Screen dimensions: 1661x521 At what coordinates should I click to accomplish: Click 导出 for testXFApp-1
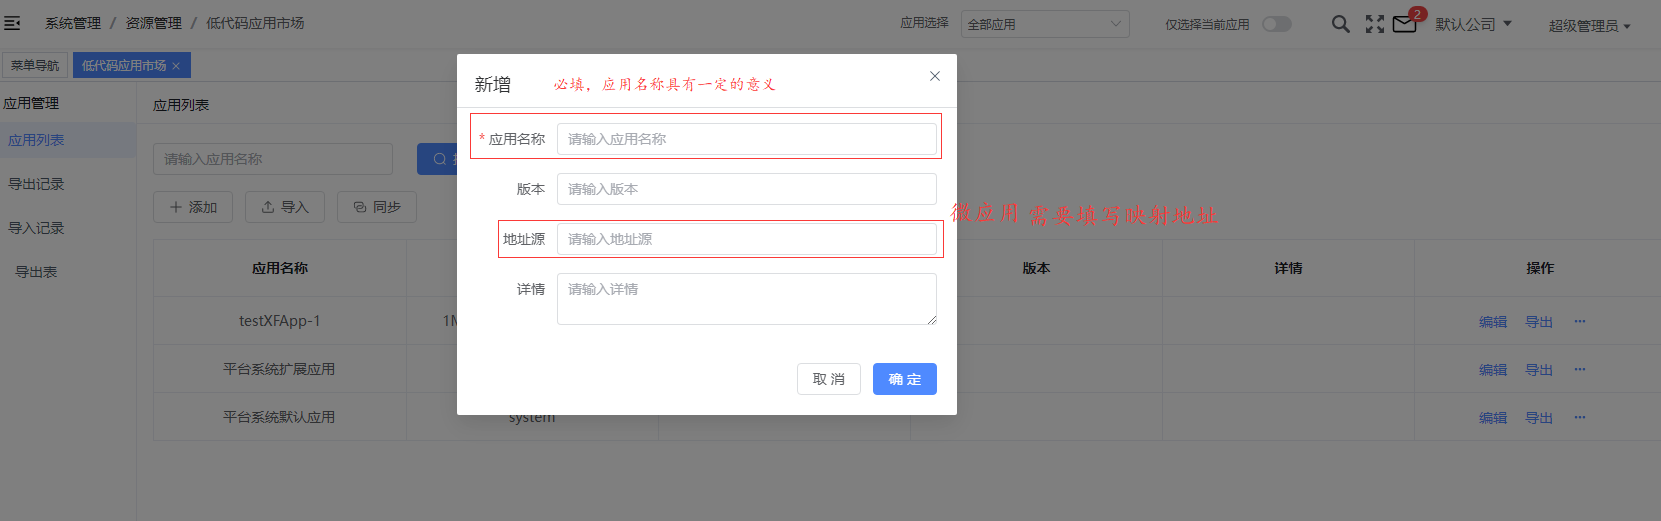tap(1539, 322)
